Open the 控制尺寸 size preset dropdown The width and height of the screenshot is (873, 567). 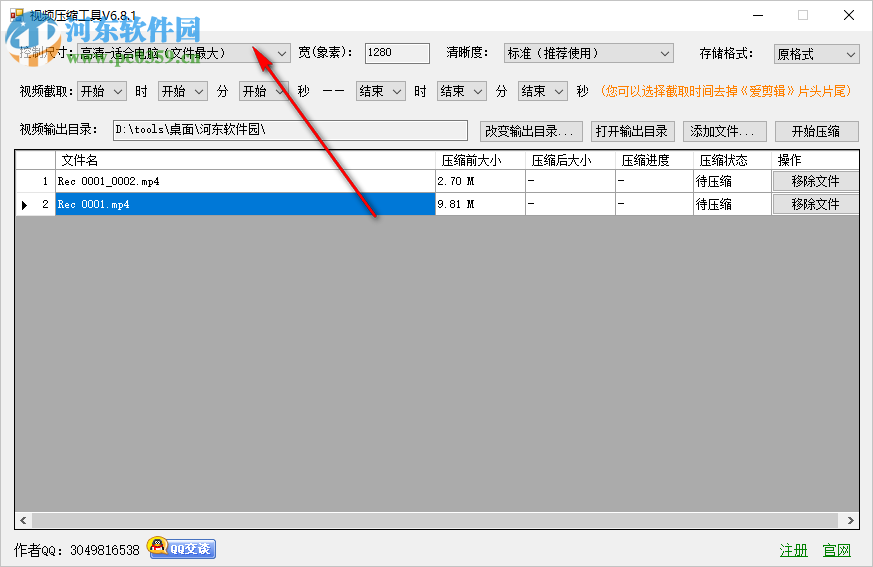point(184,53)
